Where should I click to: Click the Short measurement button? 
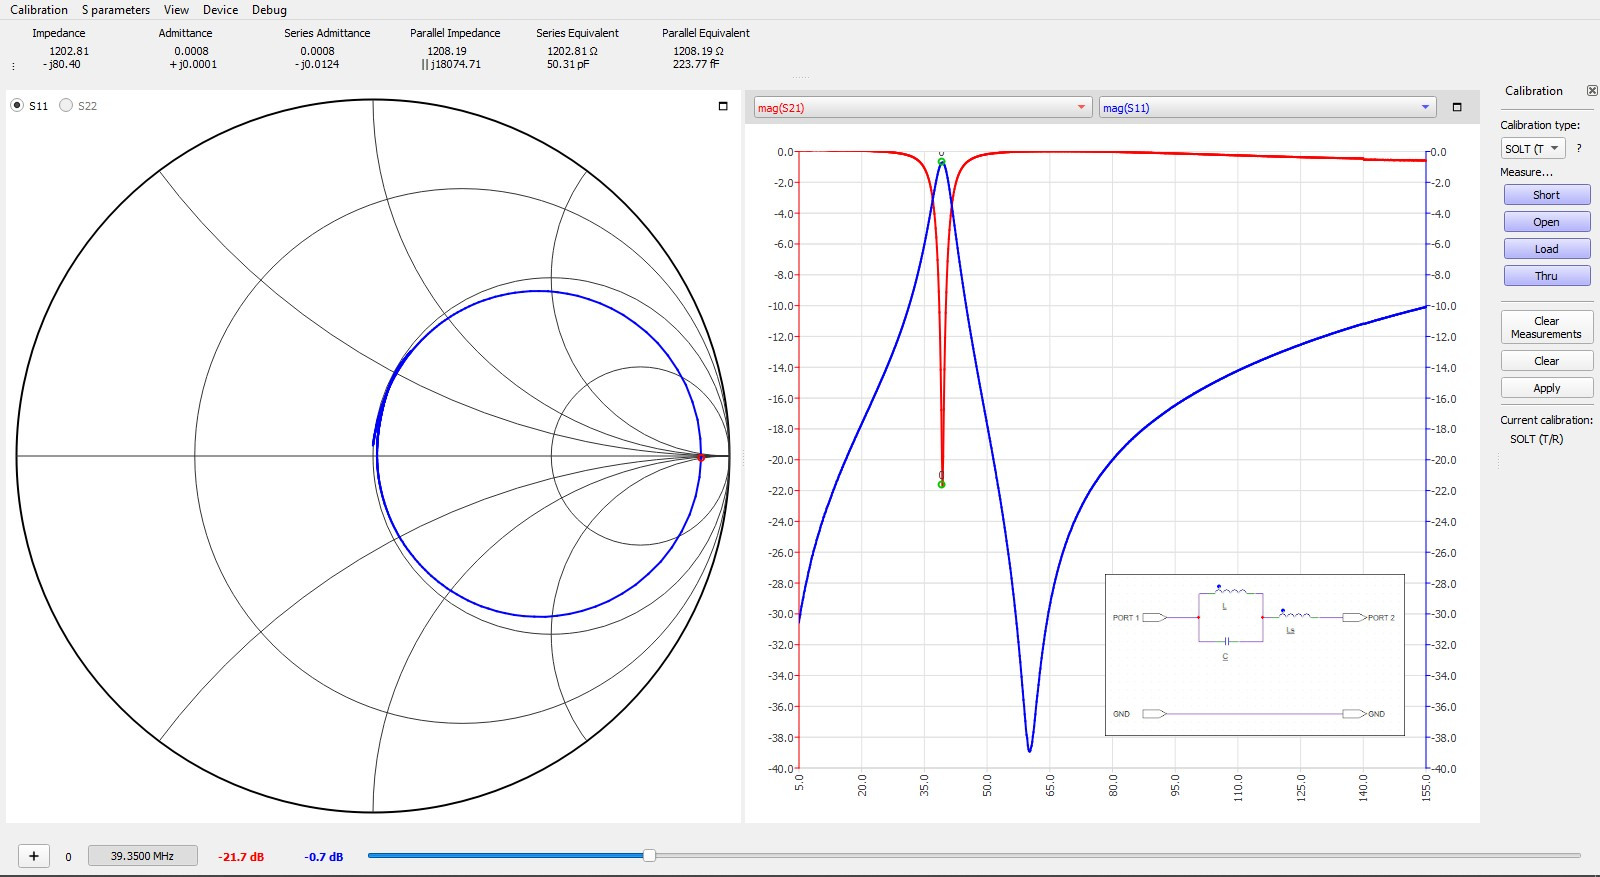(x=1546, y=195)
